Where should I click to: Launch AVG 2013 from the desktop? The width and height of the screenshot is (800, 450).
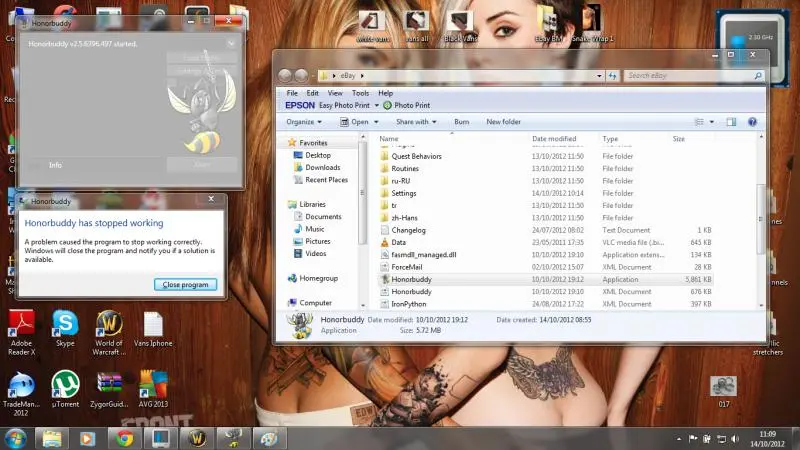click(x=153, y=390)
